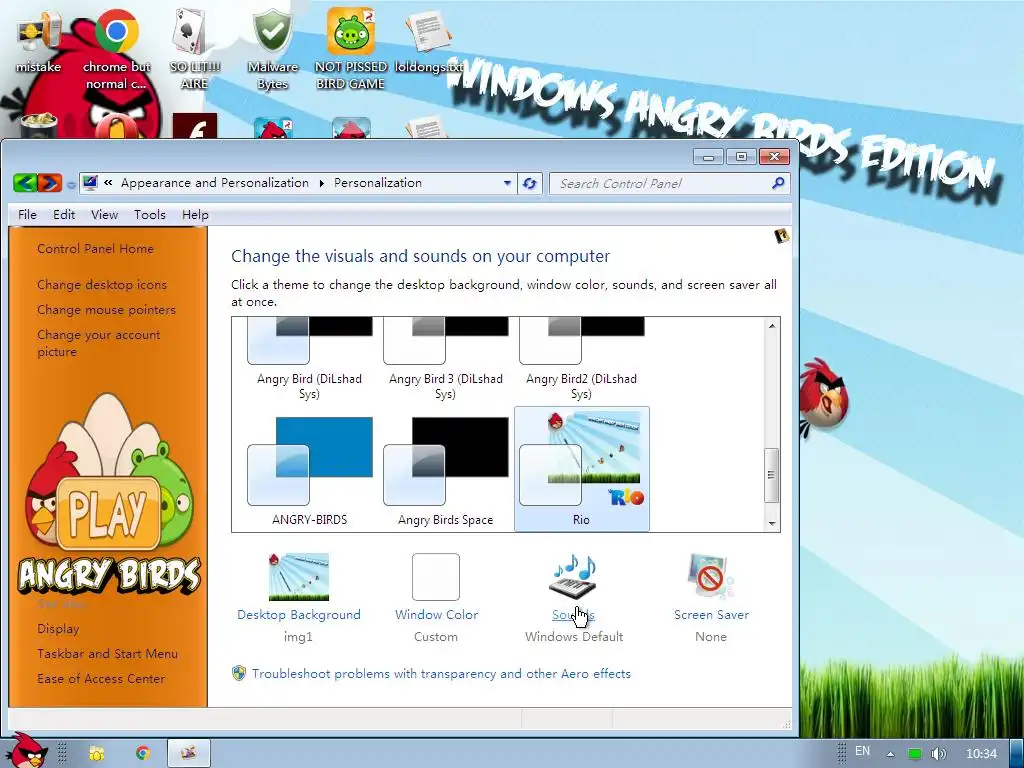Launch 'NOT PISSED BIRD GAME' desktop icon
This screenshot has height=768, width=1024.
click(x=351, y=49)
